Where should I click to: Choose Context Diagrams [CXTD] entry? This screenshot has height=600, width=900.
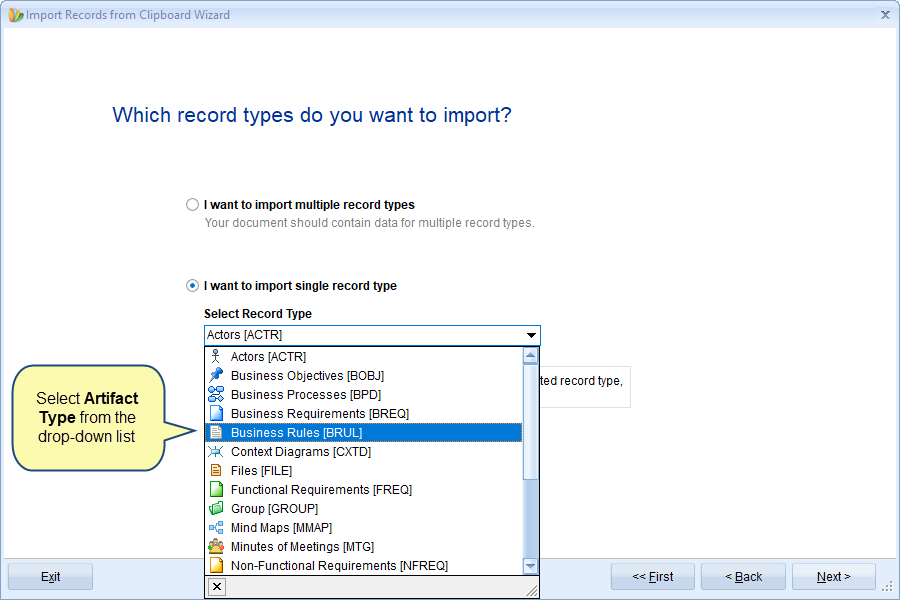pos(364,451)
